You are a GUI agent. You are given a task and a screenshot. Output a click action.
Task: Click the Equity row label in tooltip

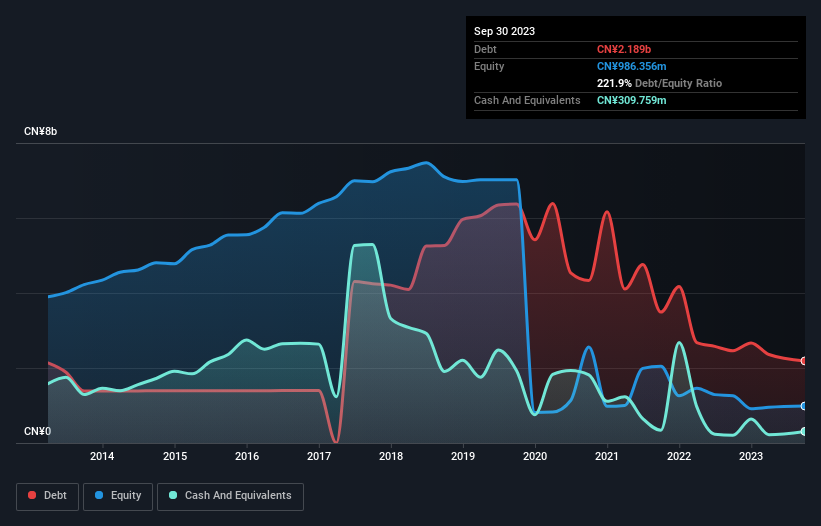point(489,66)
